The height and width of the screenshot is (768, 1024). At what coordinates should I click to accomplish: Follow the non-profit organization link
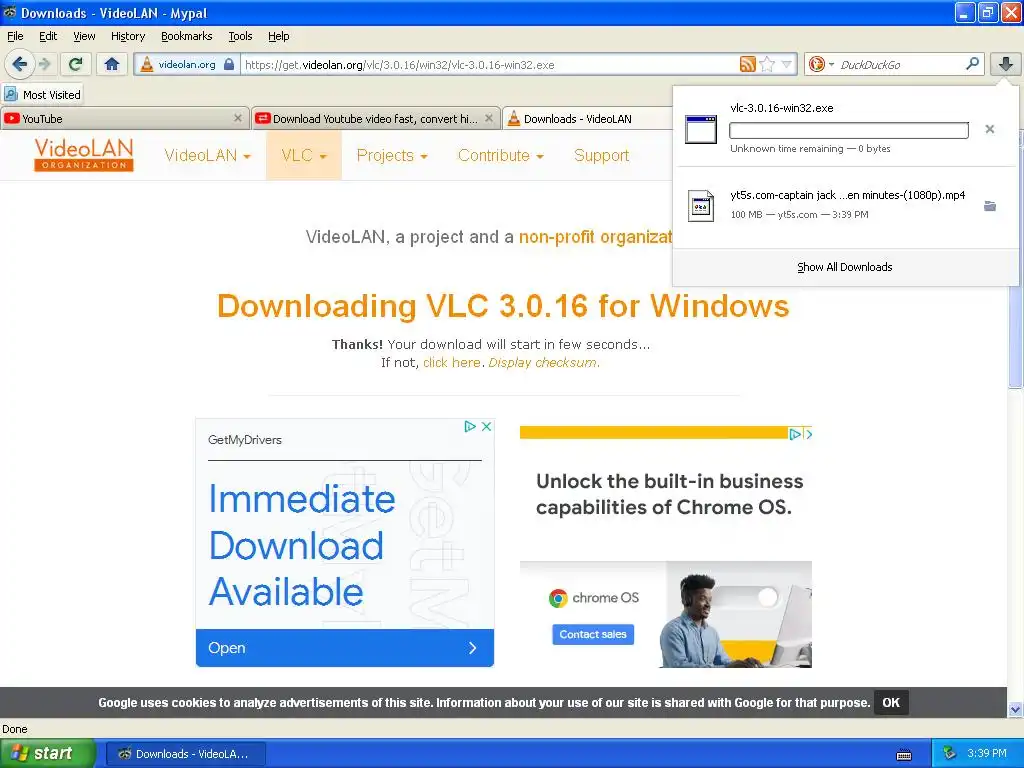596,237
